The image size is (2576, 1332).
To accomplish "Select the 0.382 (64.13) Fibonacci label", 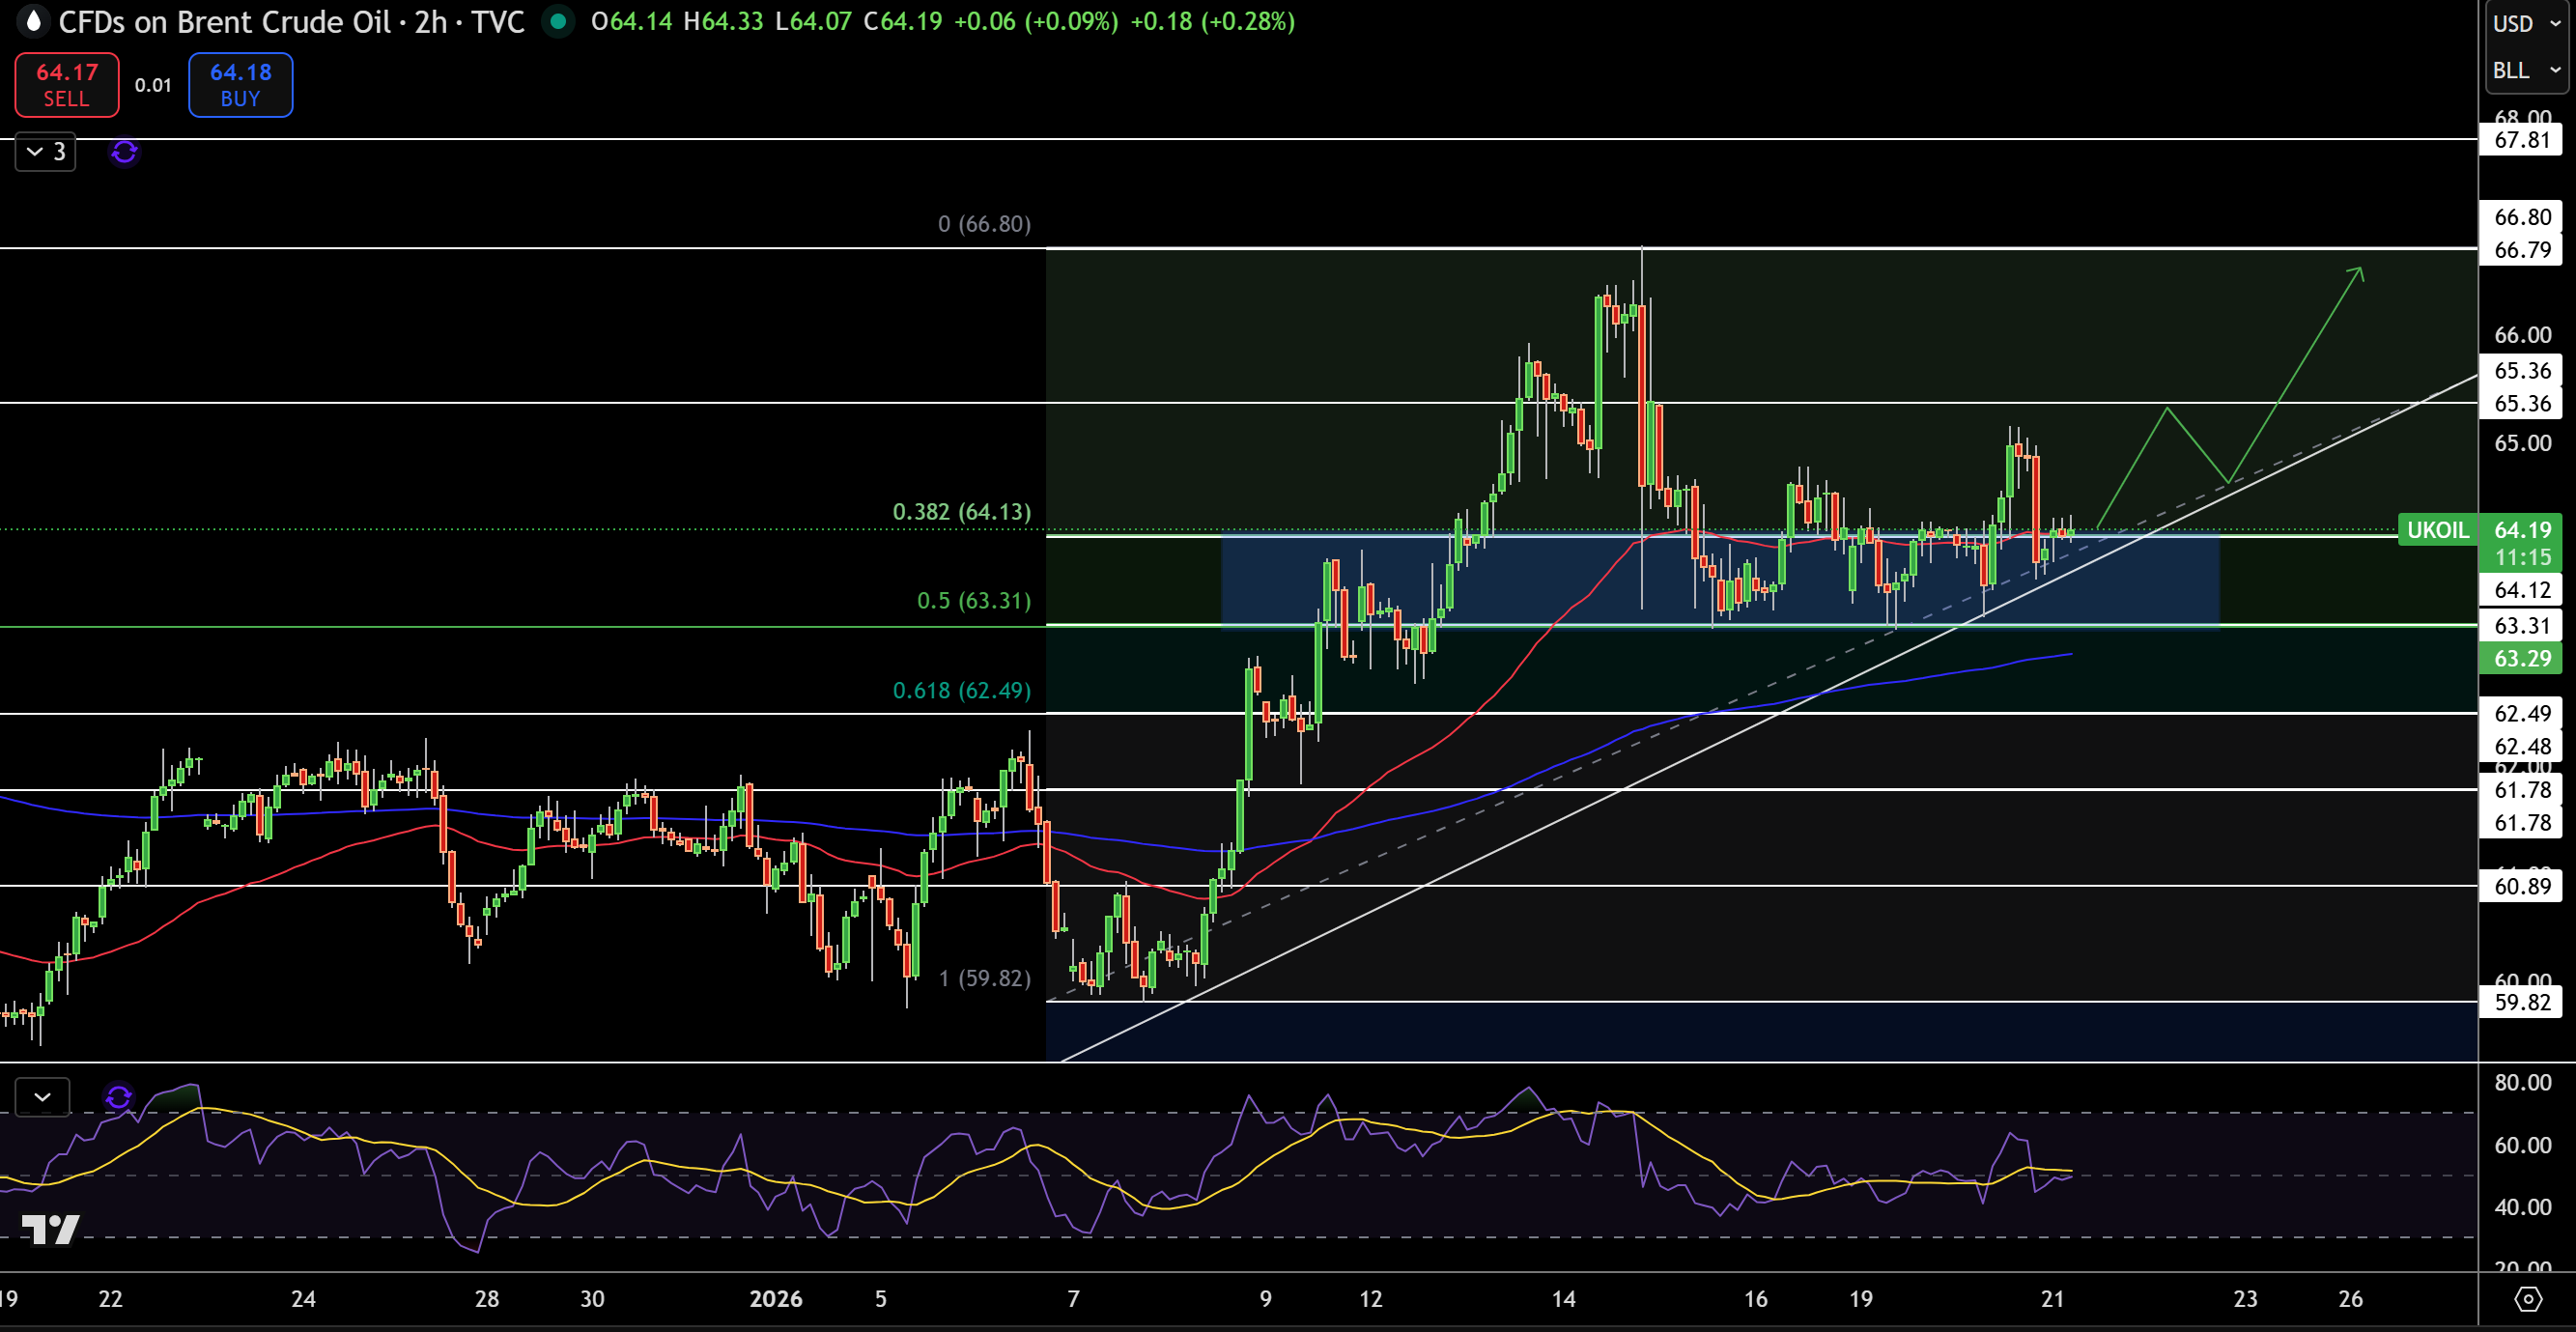I will [961, 512].
